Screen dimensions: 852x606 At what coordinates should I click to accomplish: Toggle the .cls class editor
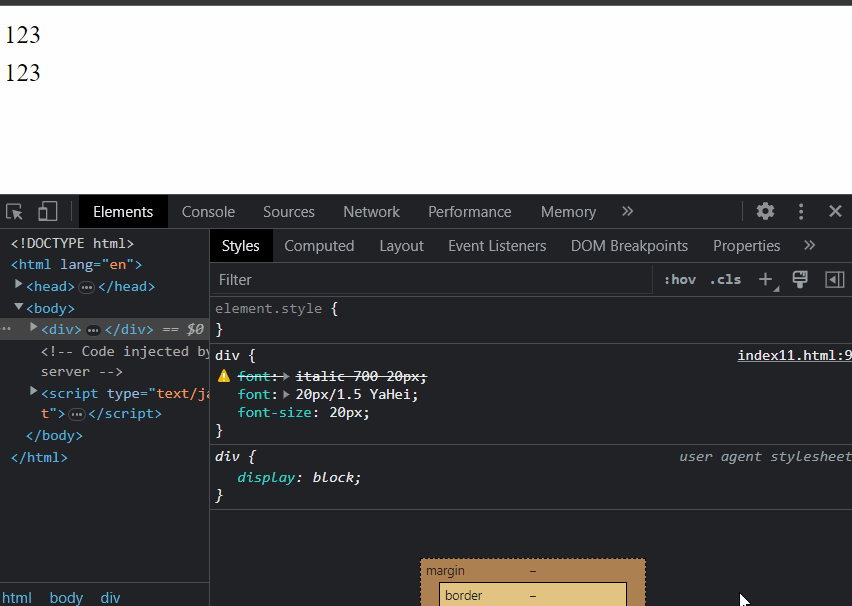click(x=725, y=279)
